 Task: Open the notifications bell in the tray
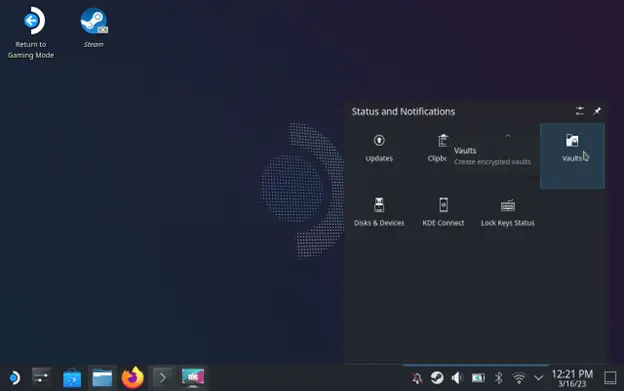point(417,378)
